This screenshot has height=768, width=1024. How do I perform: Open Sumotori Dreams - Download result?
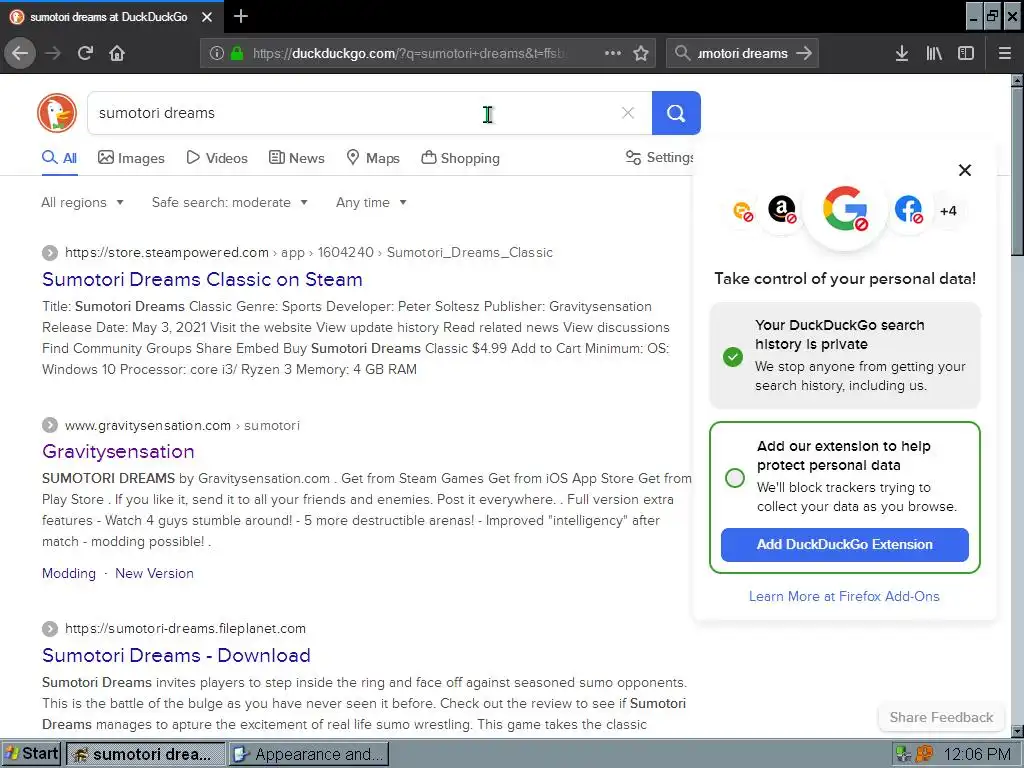(176, 655)
